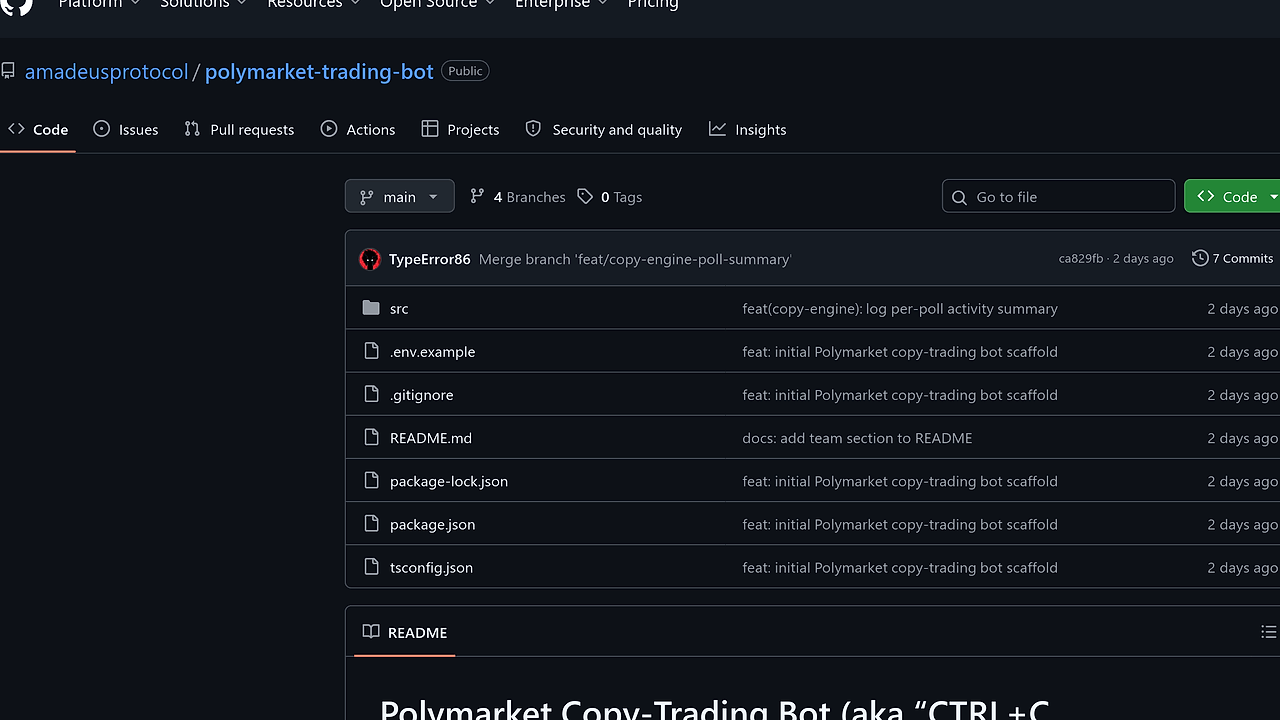The width and height of the screenshot is (1280, 720).
Task: Click file icon beside .env.example
Action: 371,351
